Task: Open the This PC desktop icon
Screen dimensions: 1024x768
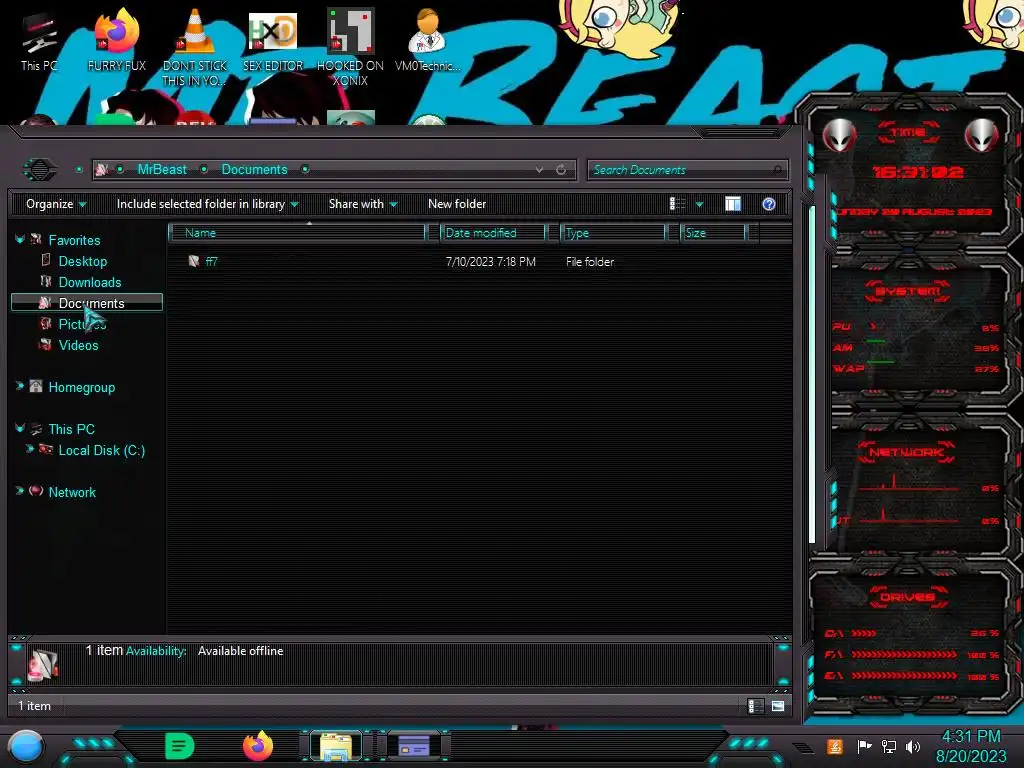Action: [39, 40]
